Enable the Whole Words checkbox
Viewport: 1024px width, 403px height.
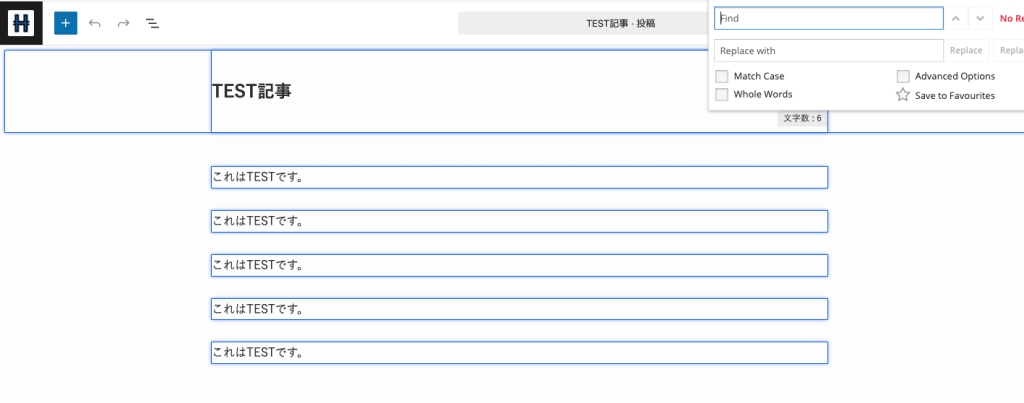coord(722,94)
